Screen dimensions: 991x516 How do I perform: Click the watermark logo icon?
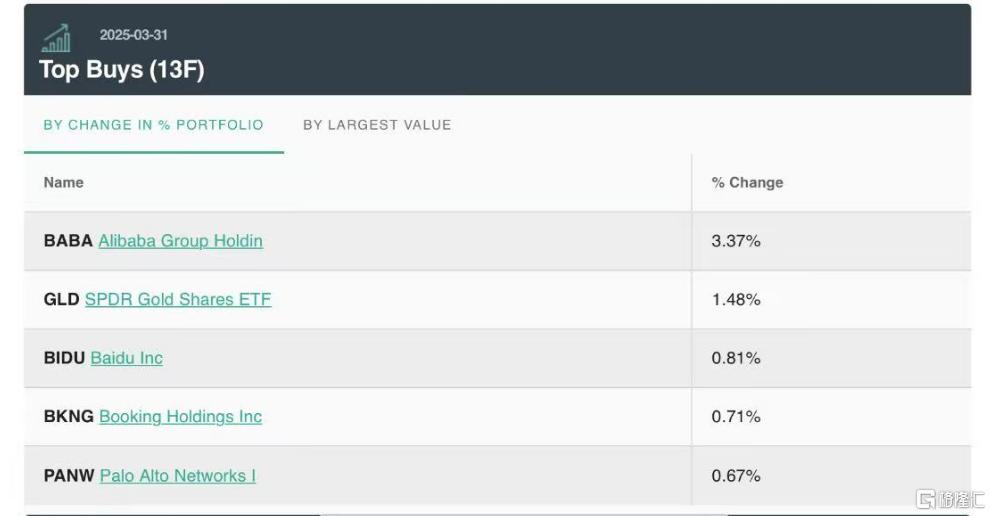(926, 499)
